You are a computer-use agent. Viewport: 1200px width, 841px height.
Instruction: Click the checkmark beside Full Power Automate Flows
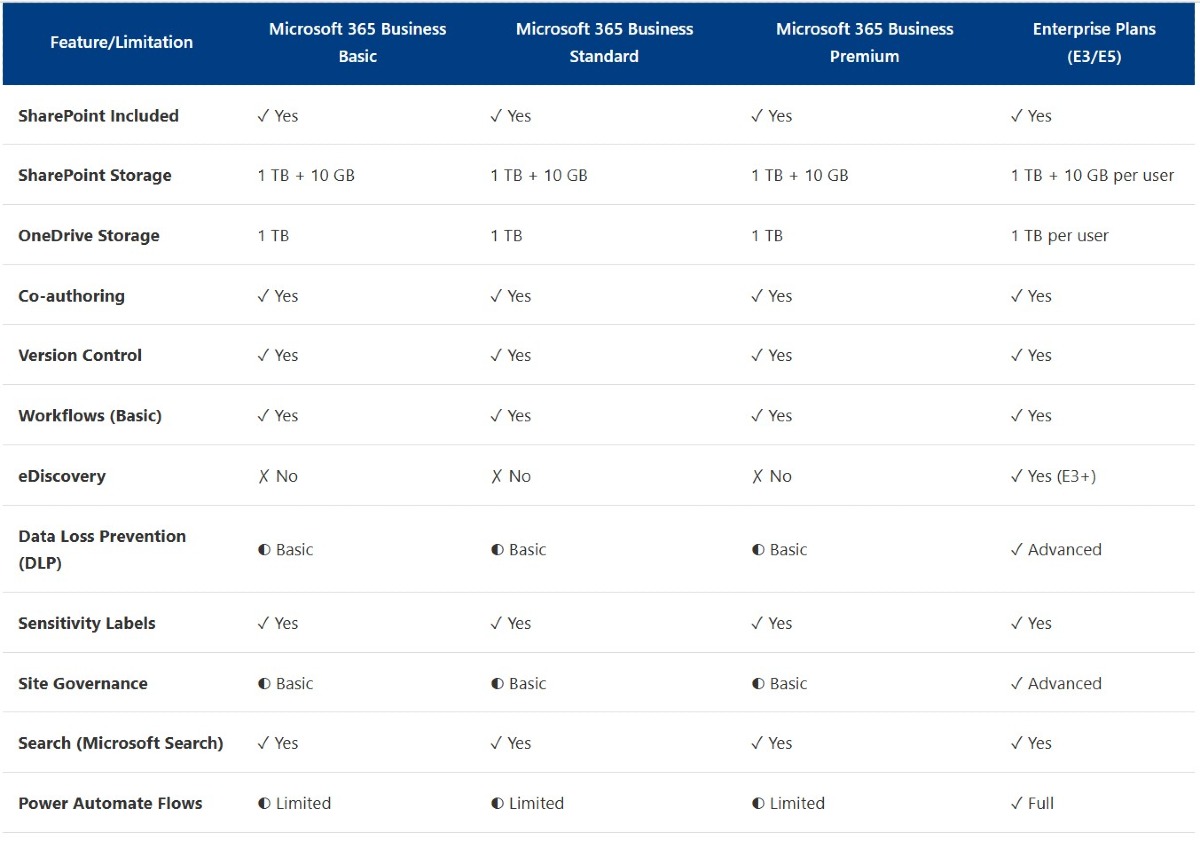click(x=1017, y=803)
